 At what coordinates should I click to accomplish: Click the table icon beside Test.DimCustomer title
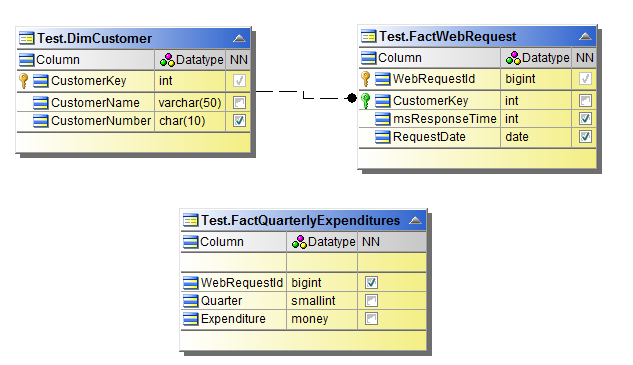click(x=27, y=38)
